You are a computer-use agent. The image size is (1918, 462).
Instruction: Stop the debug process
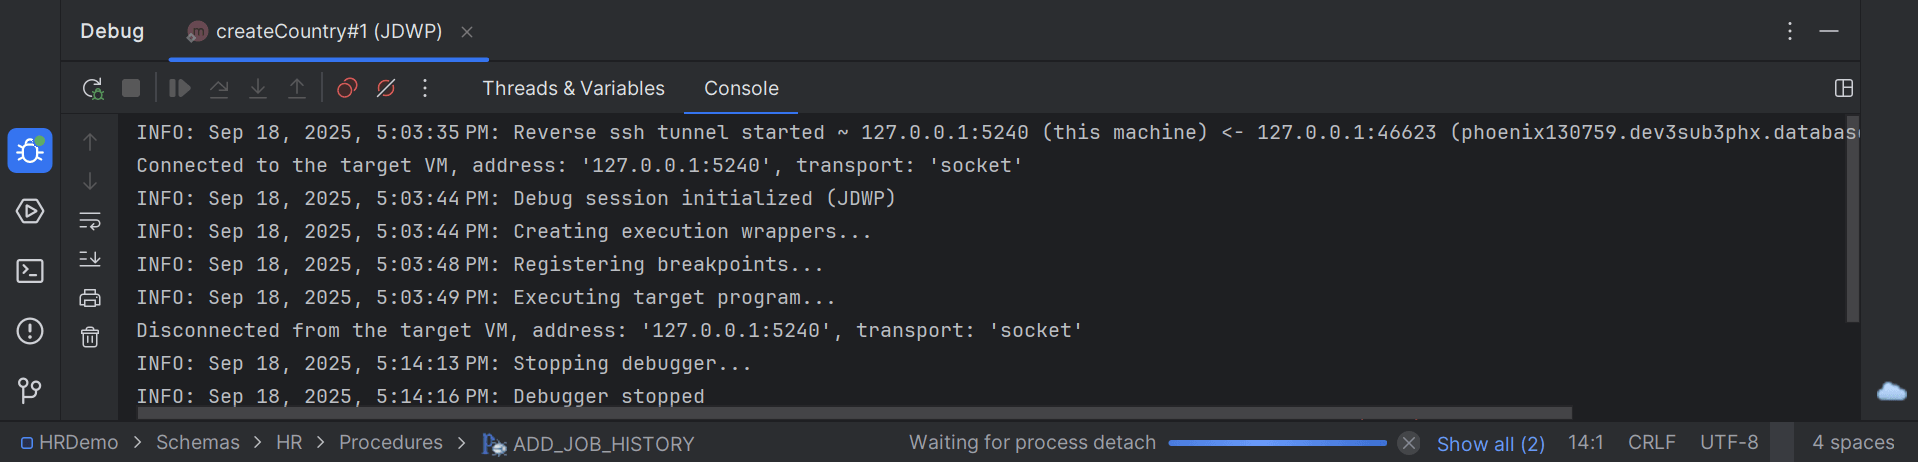[131, 88]
